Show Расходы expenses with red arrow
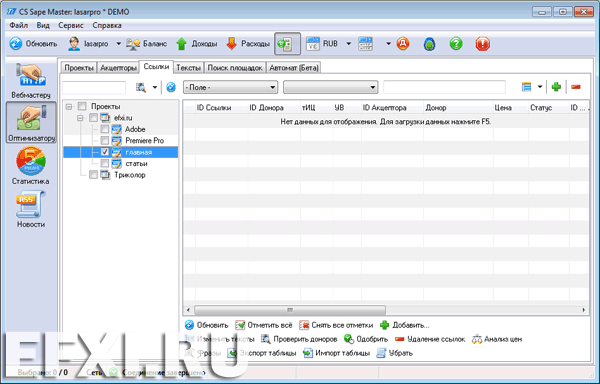Screen dimensions: 600x384 [248, 44]
